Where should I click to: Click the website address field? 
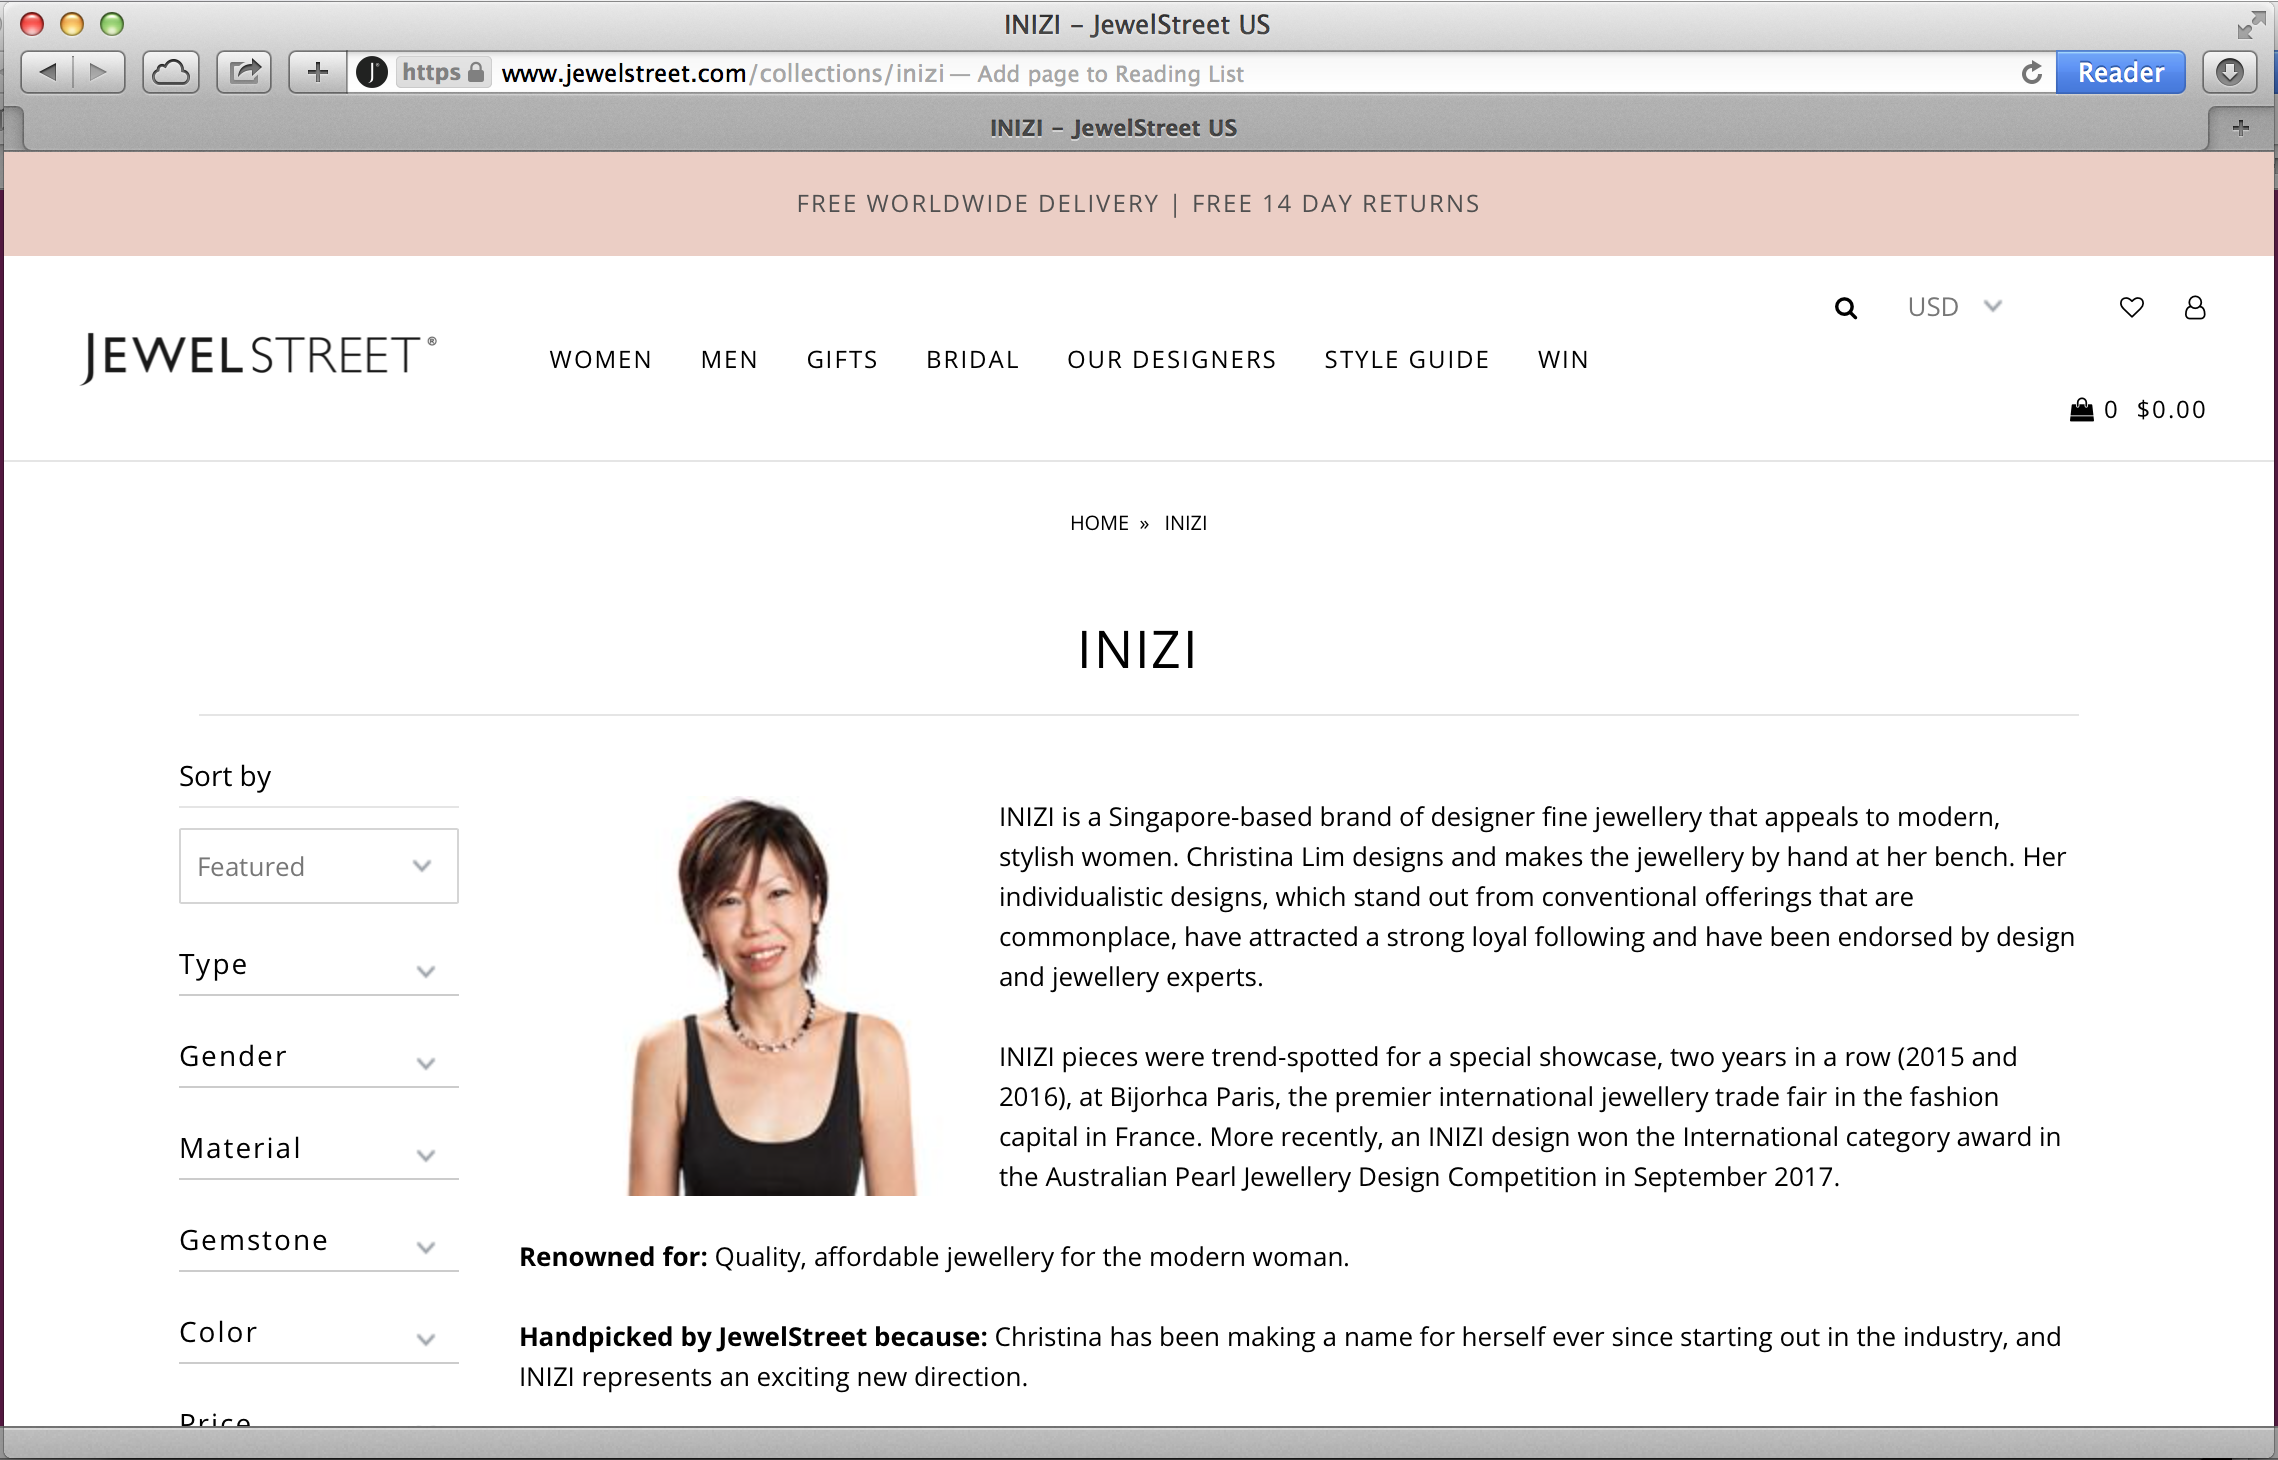pyautogui.click(x=1200, y=73)
